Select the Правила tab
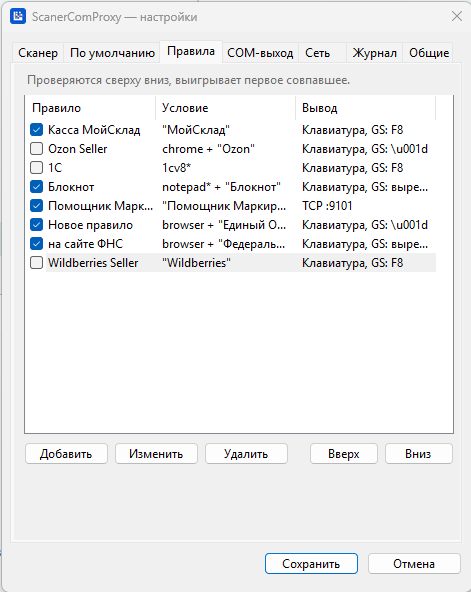The image size is (471, 592). pos(191,51)
